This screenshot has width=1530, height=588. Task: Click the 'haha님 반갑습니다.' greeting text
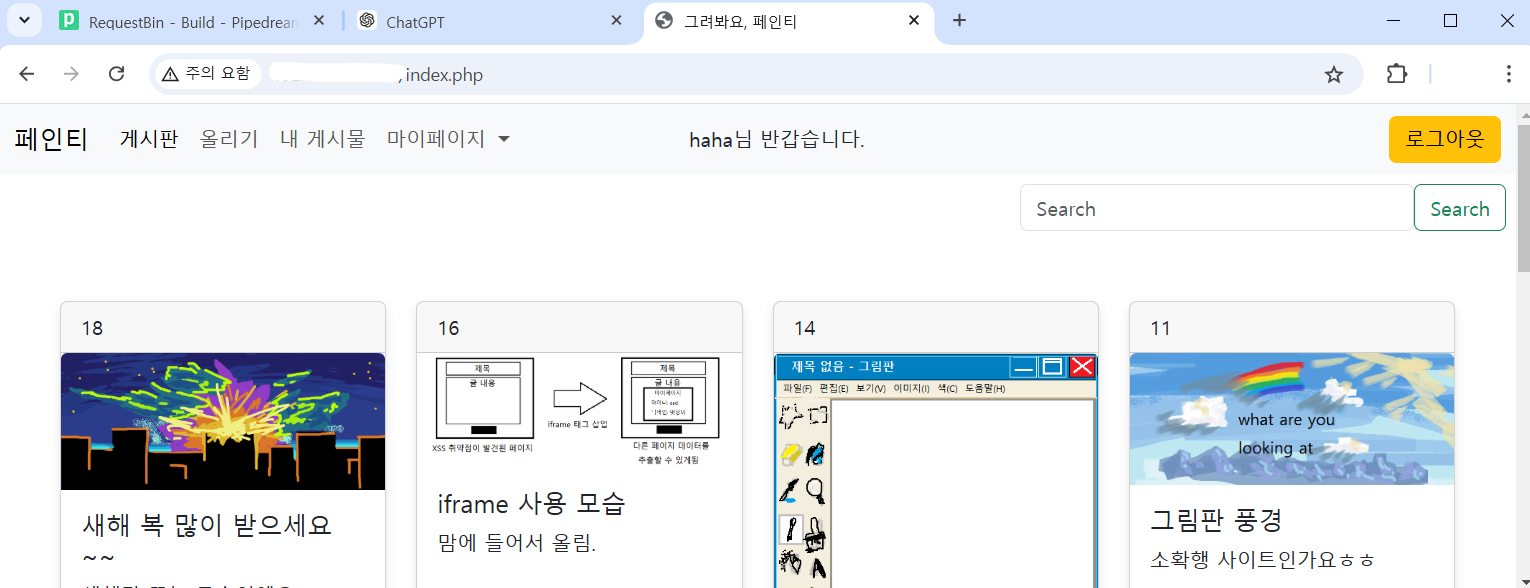777,140
